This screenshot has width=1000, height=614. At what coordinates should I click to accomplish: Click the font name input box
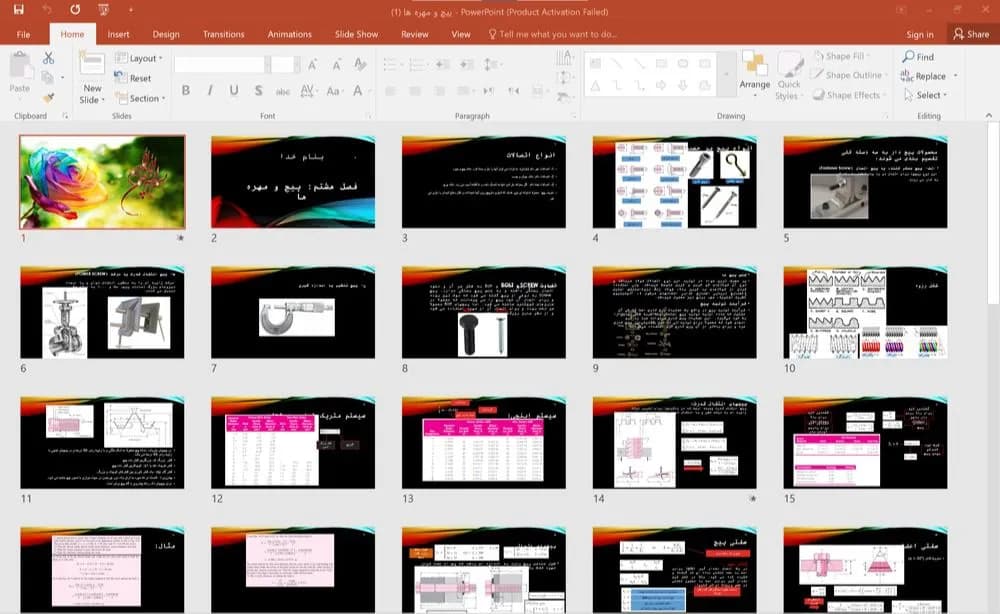pos(219,64)
